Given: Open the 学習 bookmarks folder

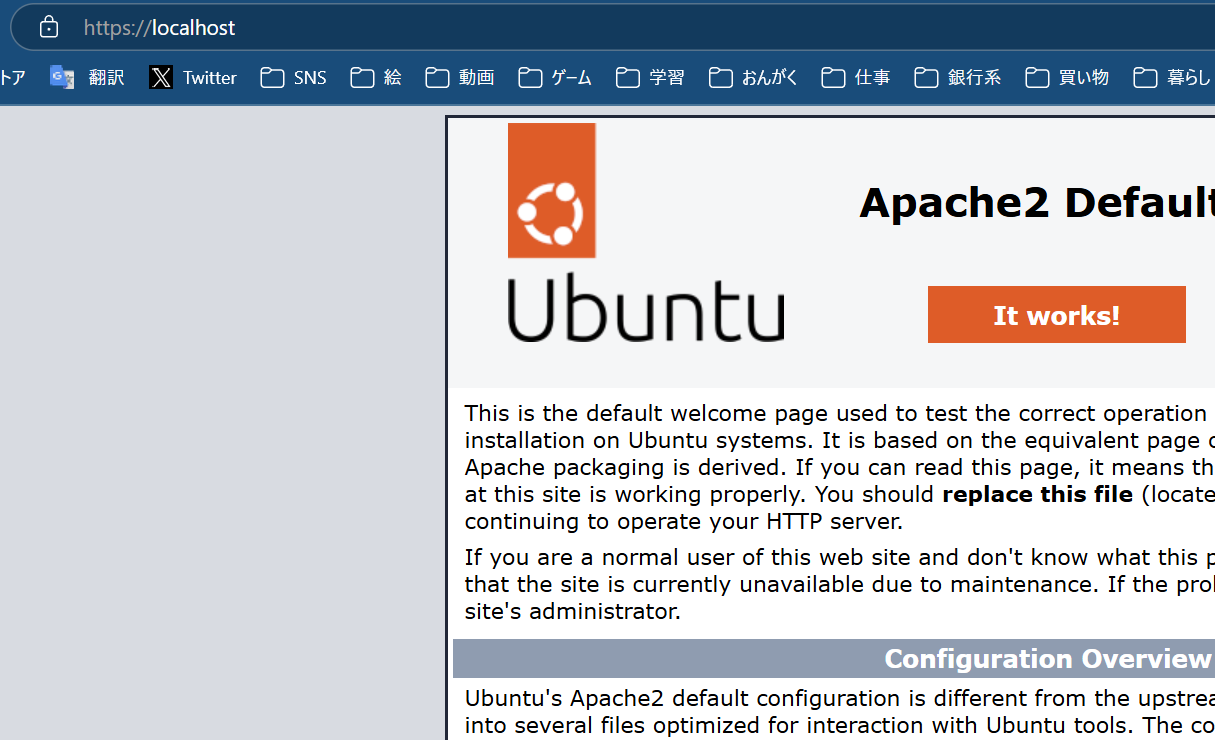Looking at the screenshot, I should (650, 77).
